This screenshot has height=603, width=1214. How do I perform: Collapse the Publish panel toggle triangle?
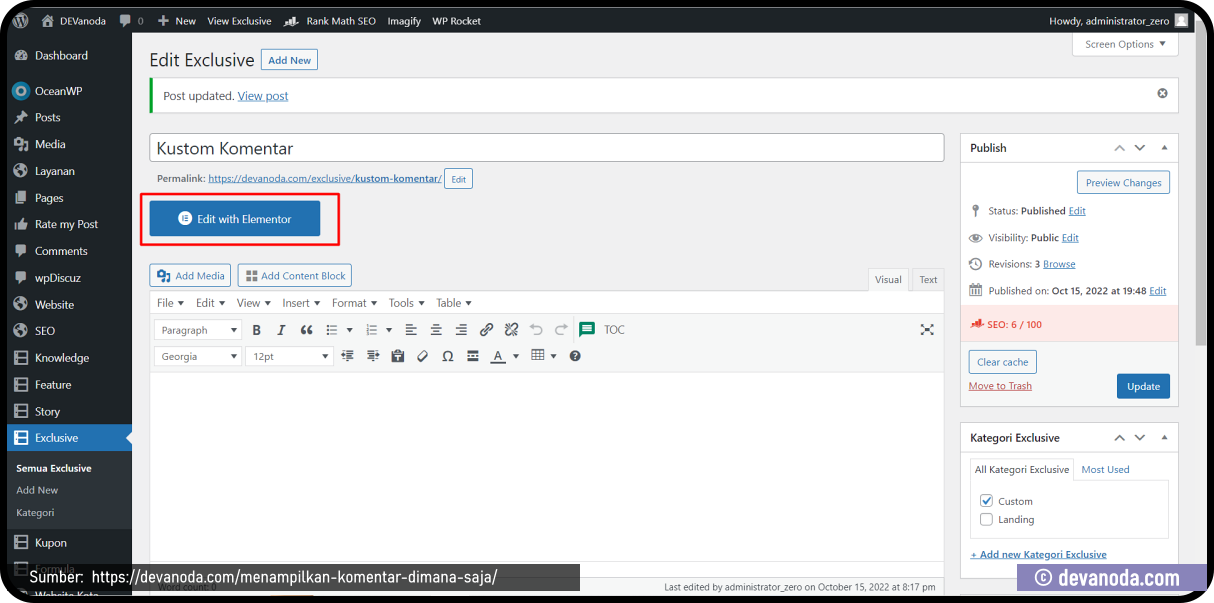[1164, 148]
